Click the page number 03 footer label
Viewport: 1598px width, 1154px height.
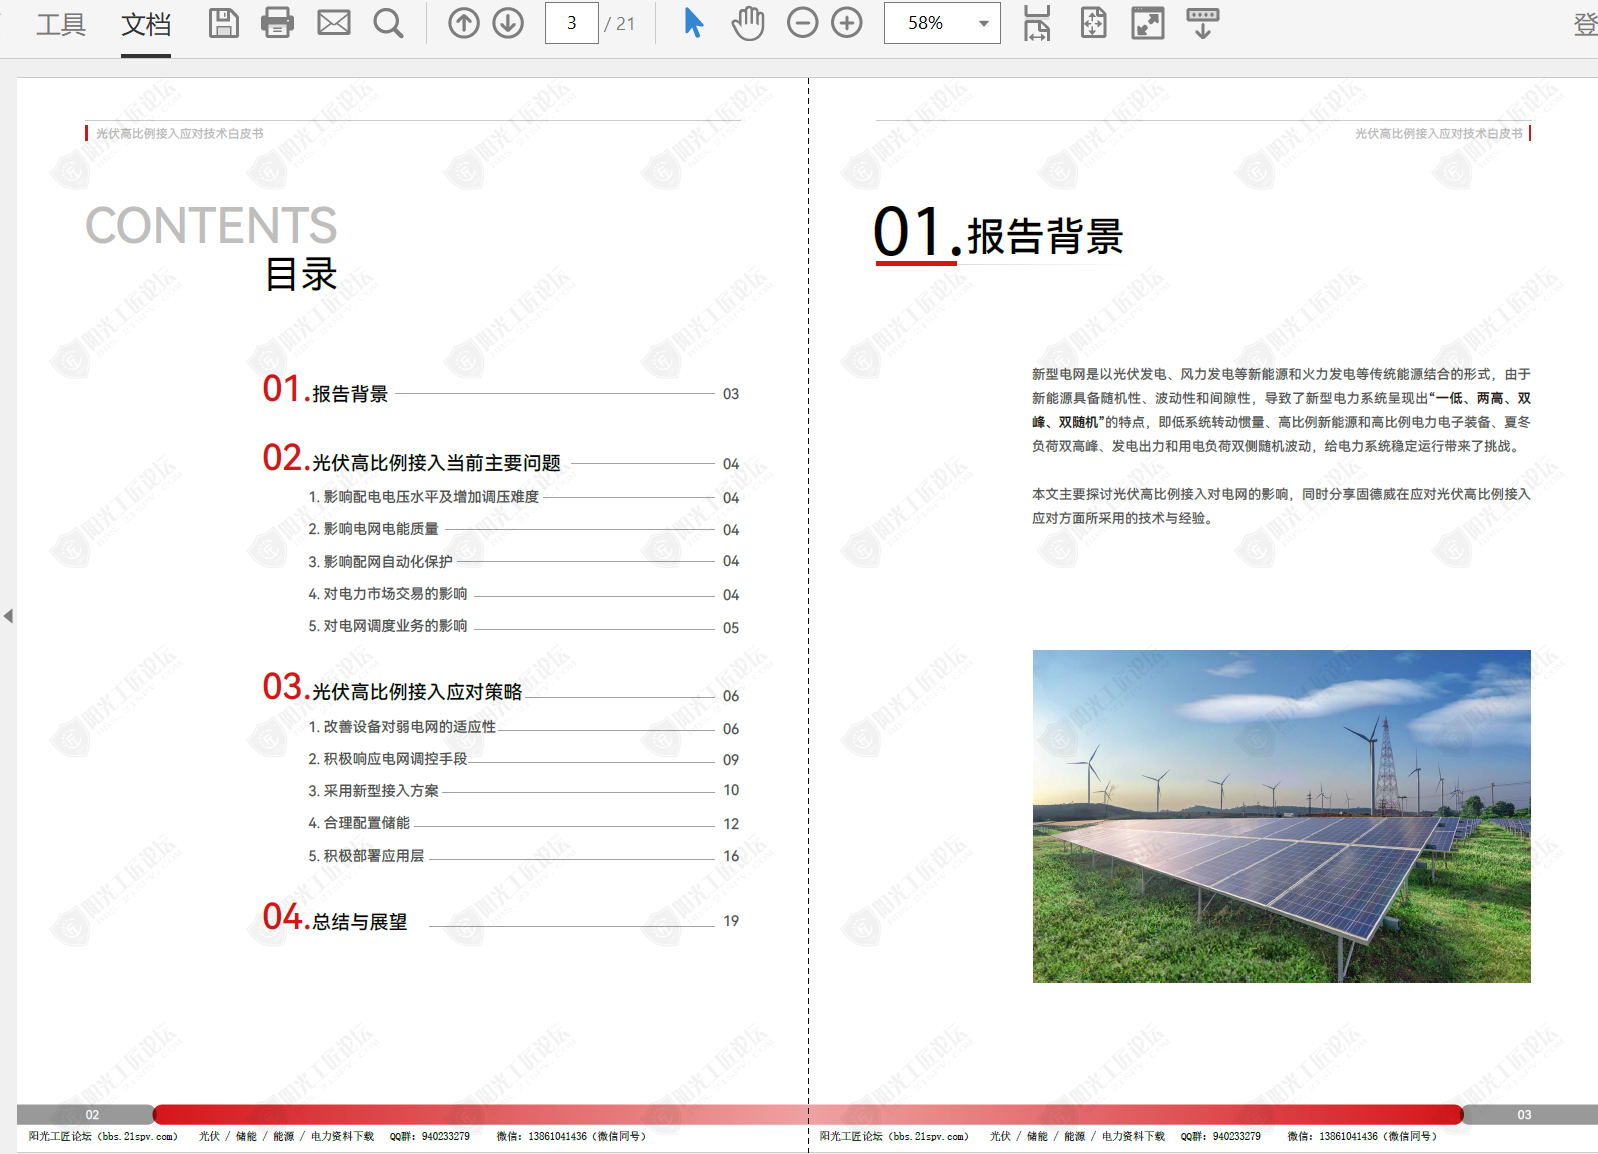coord(1524,1115)
